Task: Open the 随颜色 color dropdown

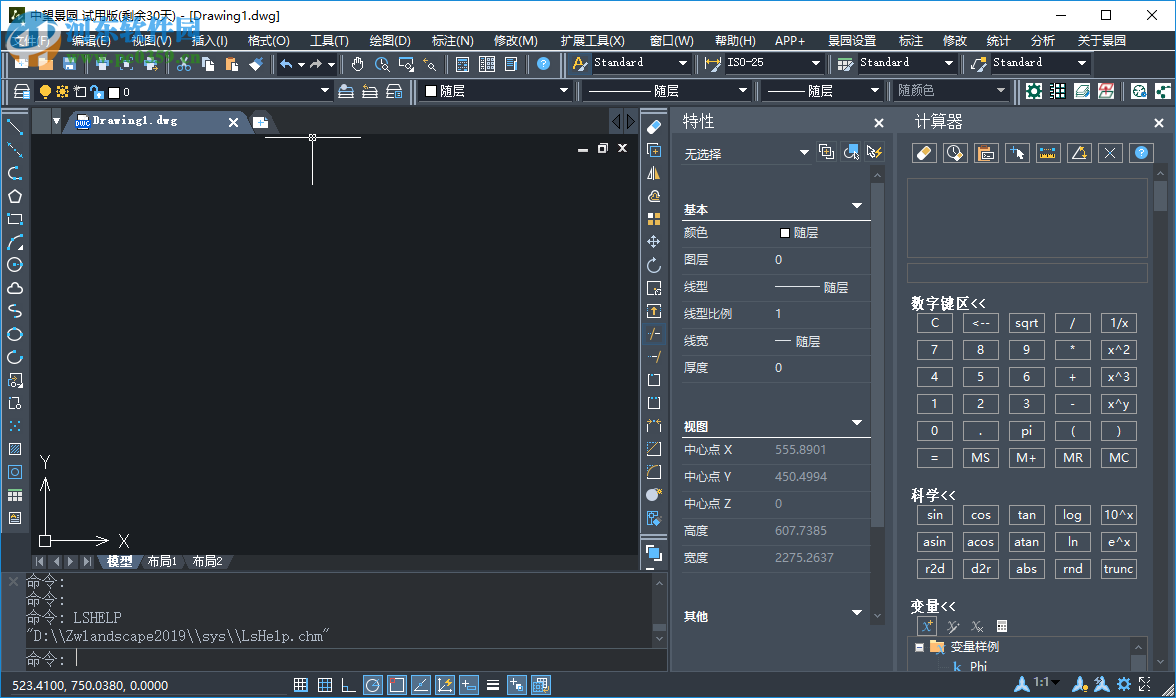Action: (1002, 91)
